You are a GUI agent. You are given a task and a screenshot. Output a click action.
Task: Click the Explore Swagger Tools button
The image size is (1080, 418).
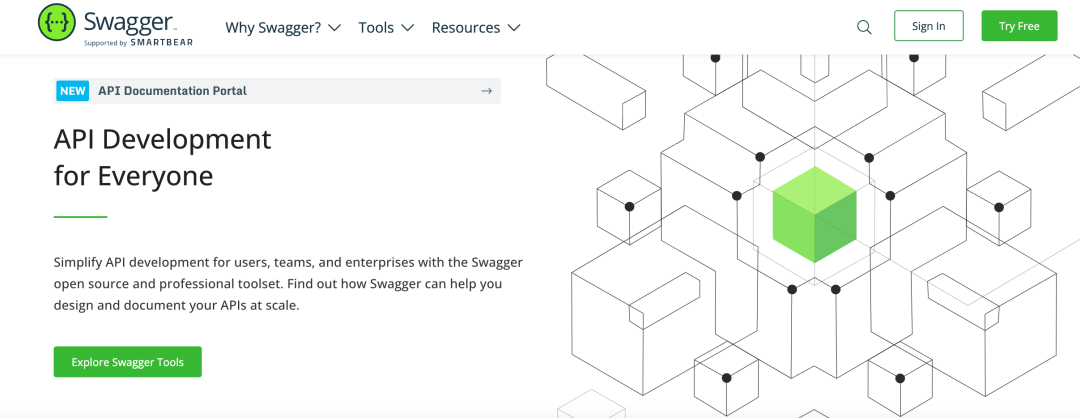coord(128,362)
